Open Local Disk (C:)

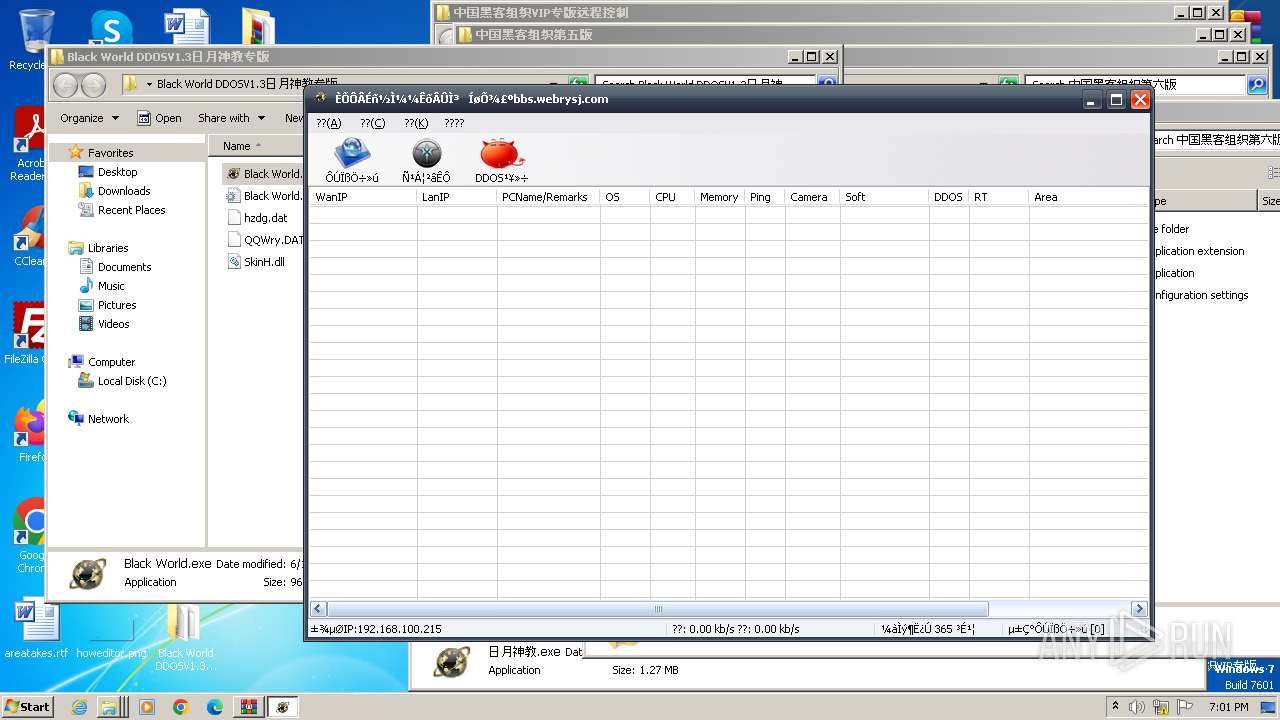click(131, 381)
